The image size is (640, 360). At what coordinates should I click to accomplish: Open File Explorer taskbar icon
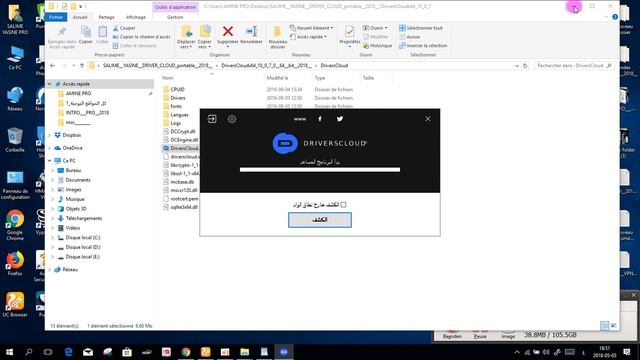244,352
